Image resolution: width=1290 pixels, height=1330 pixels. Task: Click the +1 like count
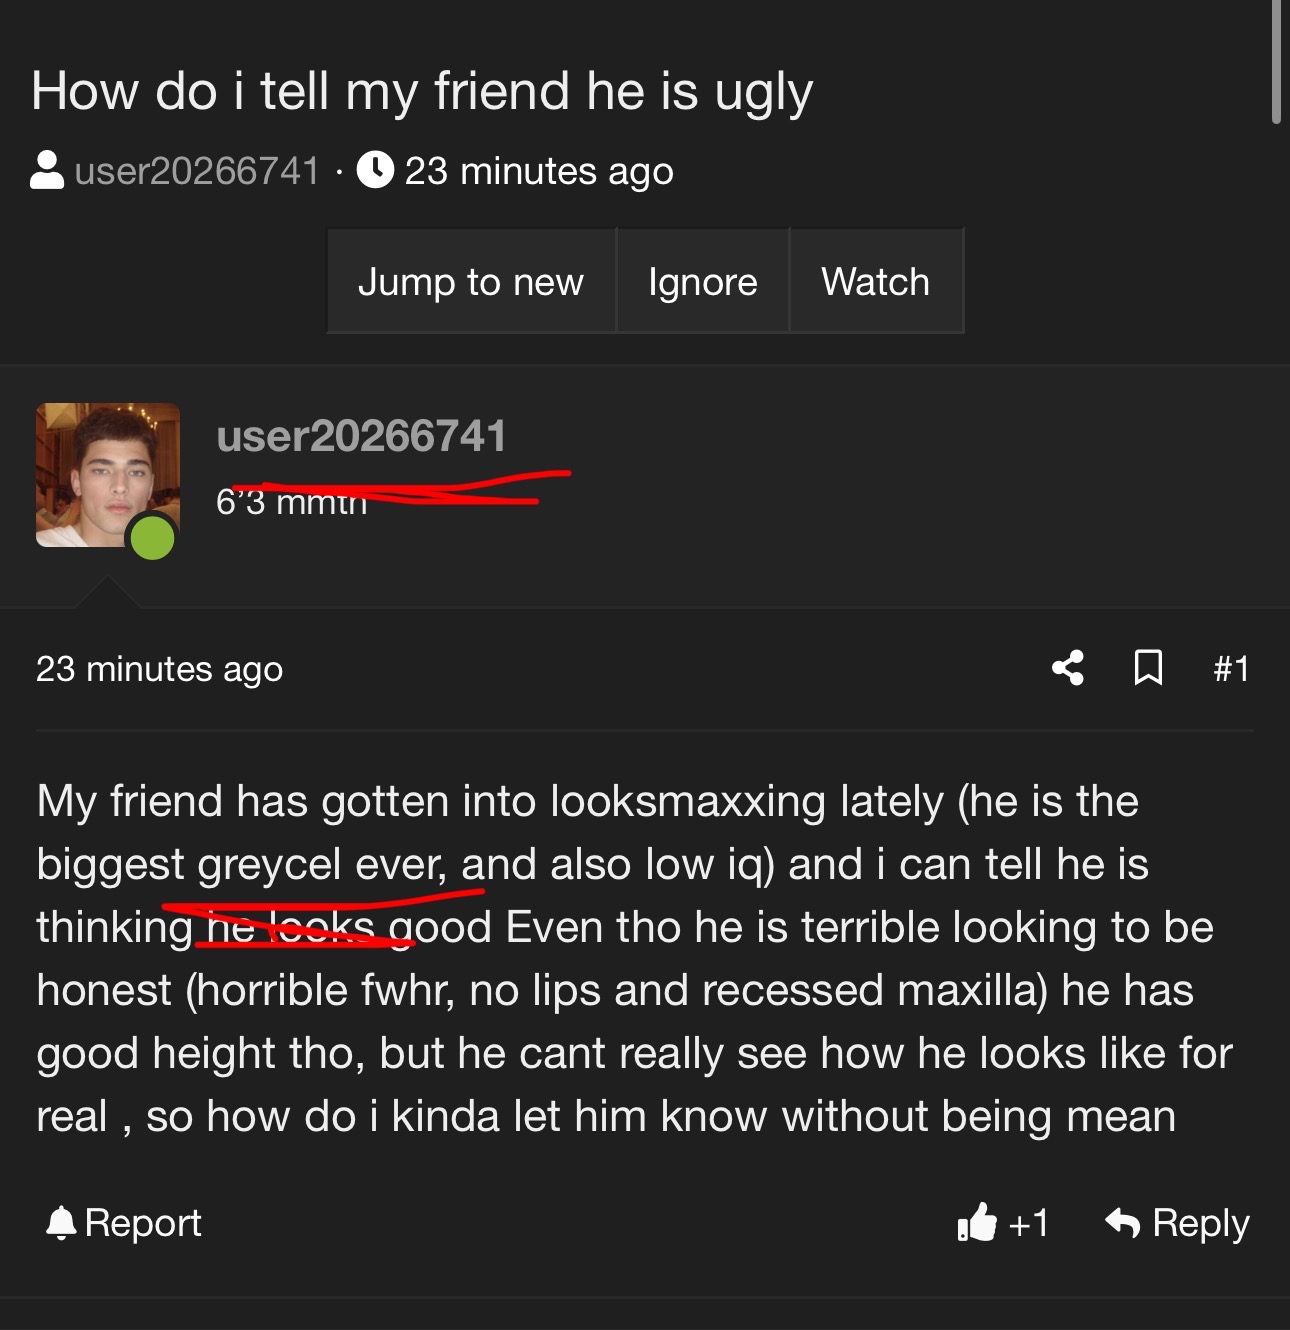tap(1029, 1223)
